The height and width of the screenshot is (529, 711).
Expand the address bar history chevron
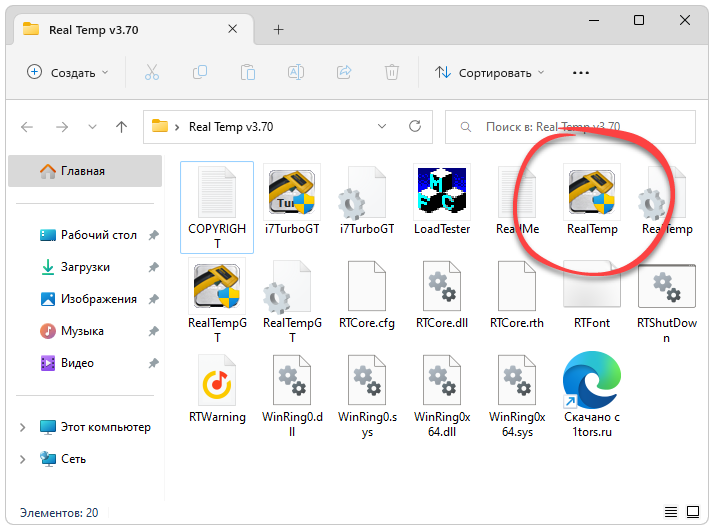click(382, 126)
